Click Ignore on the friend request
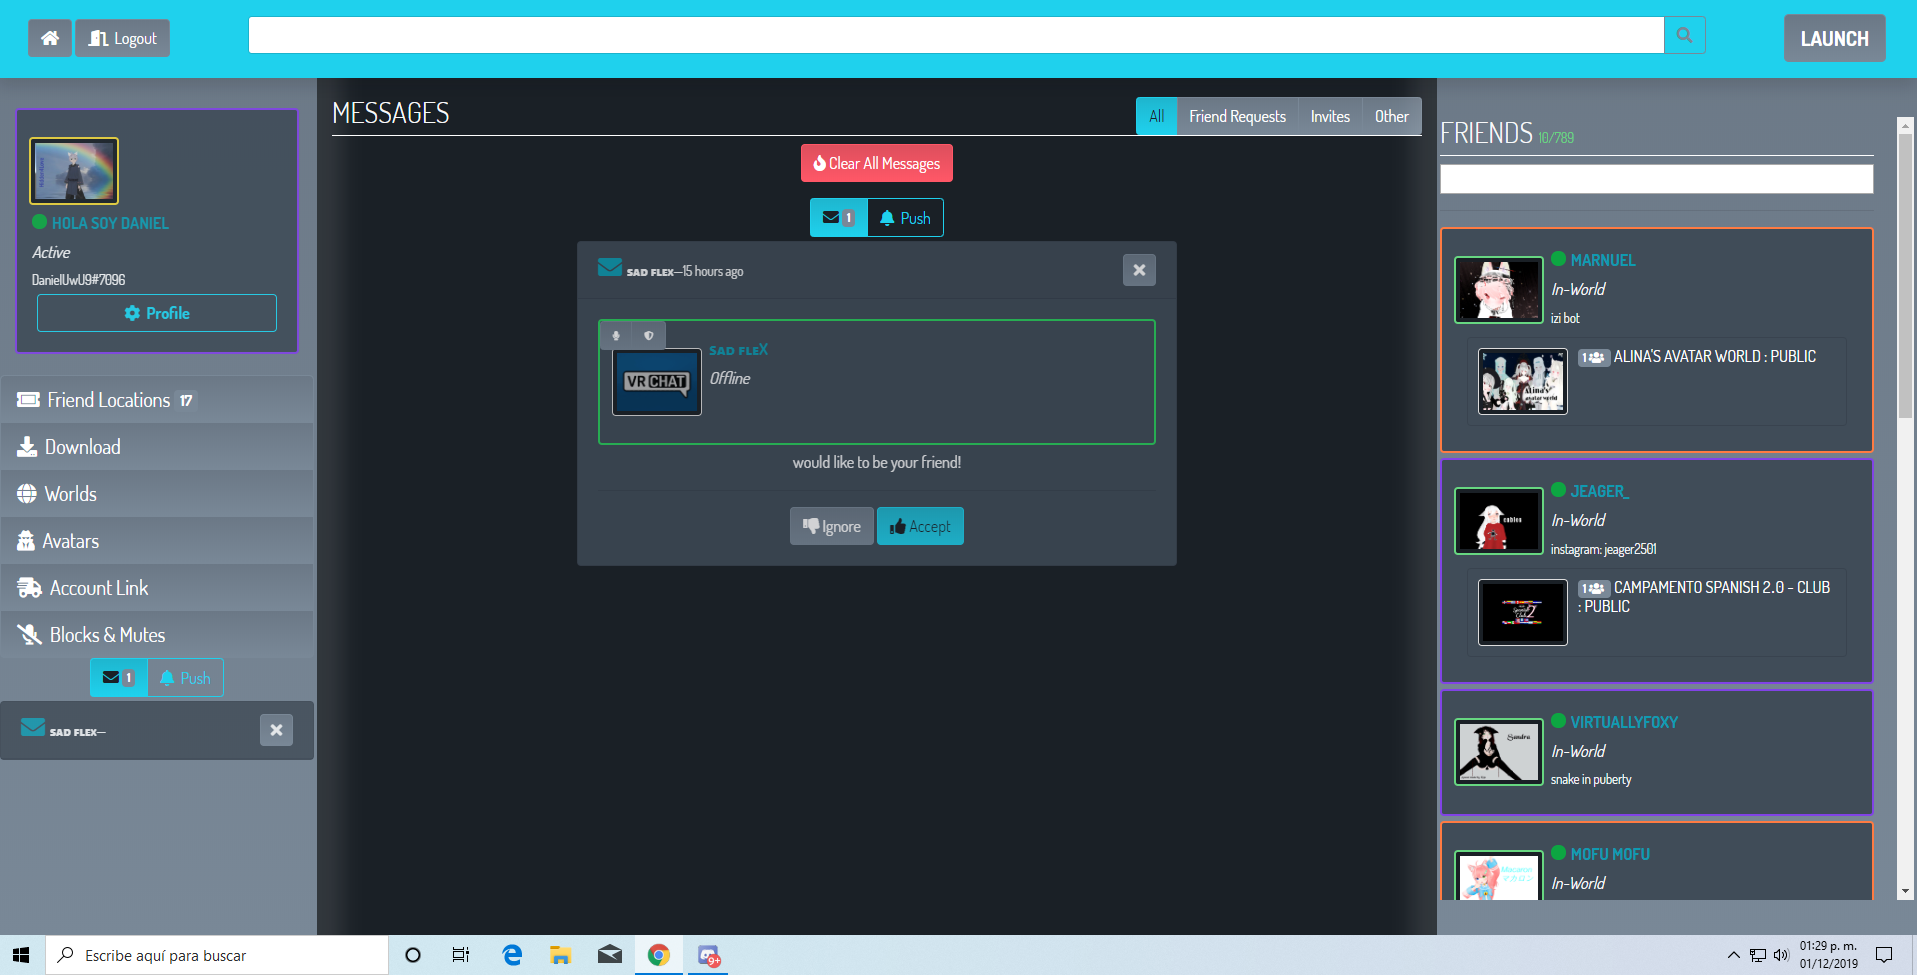The image size is (1917, 975). coord(832,526)
